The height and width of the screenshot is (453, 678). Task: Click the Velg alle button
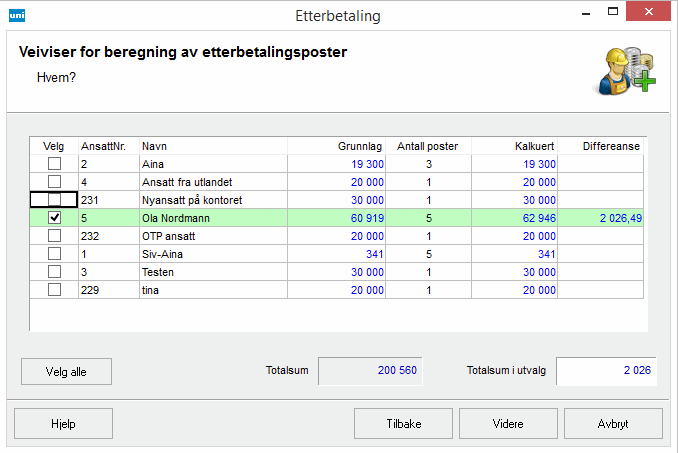pyautogui.click(x=66, y=372)
